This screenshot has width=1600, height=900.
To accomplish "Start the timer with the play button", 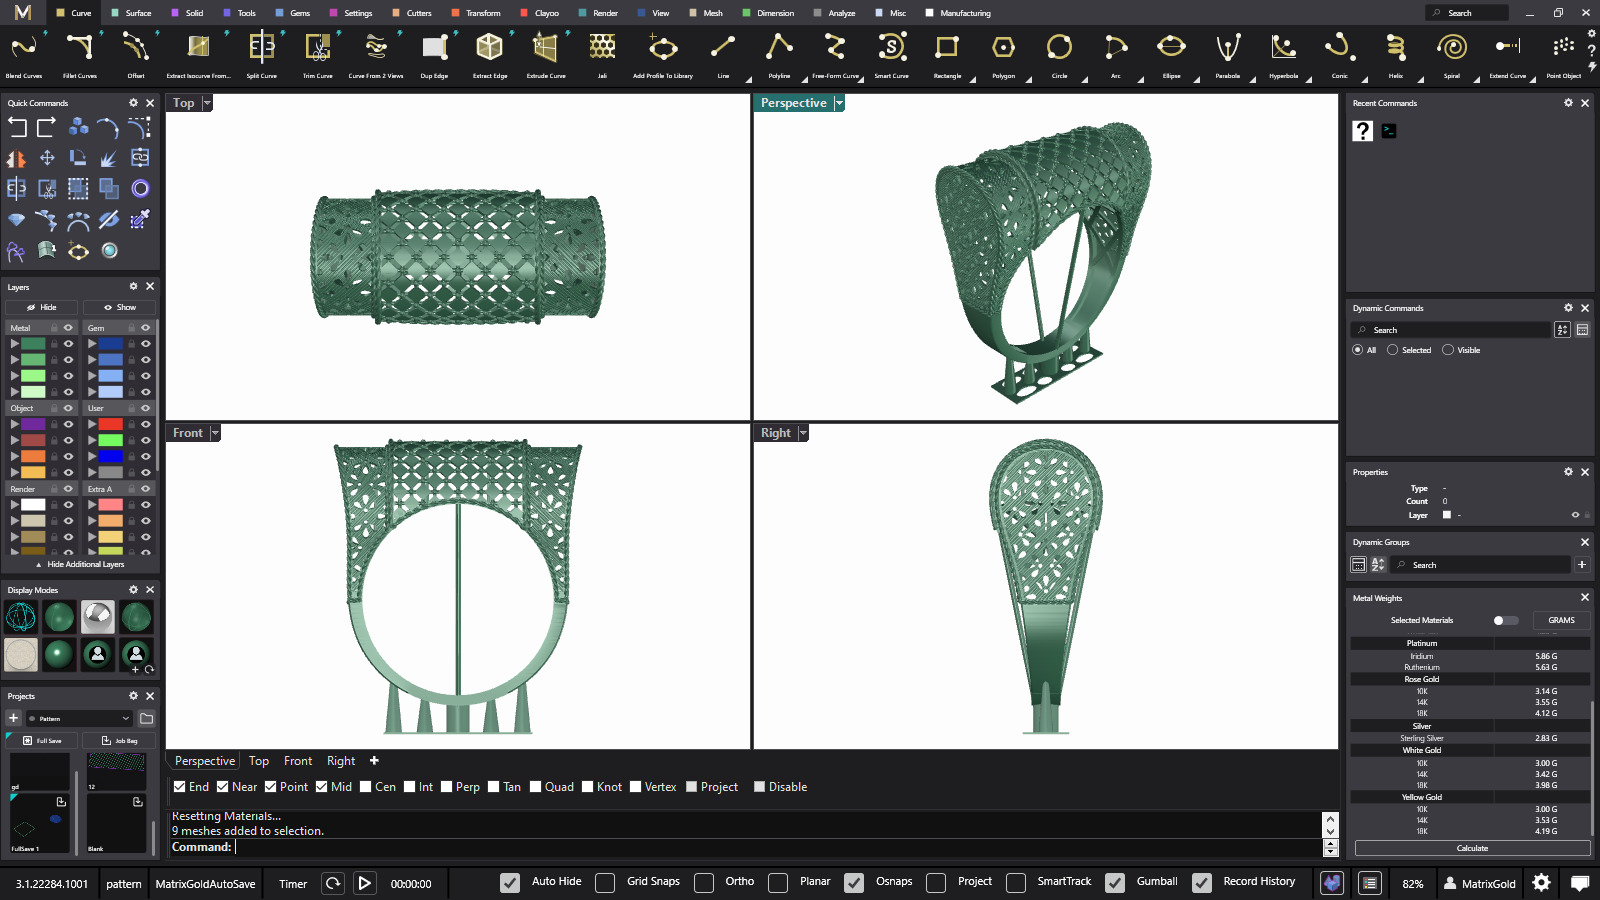I will point(365,883).
